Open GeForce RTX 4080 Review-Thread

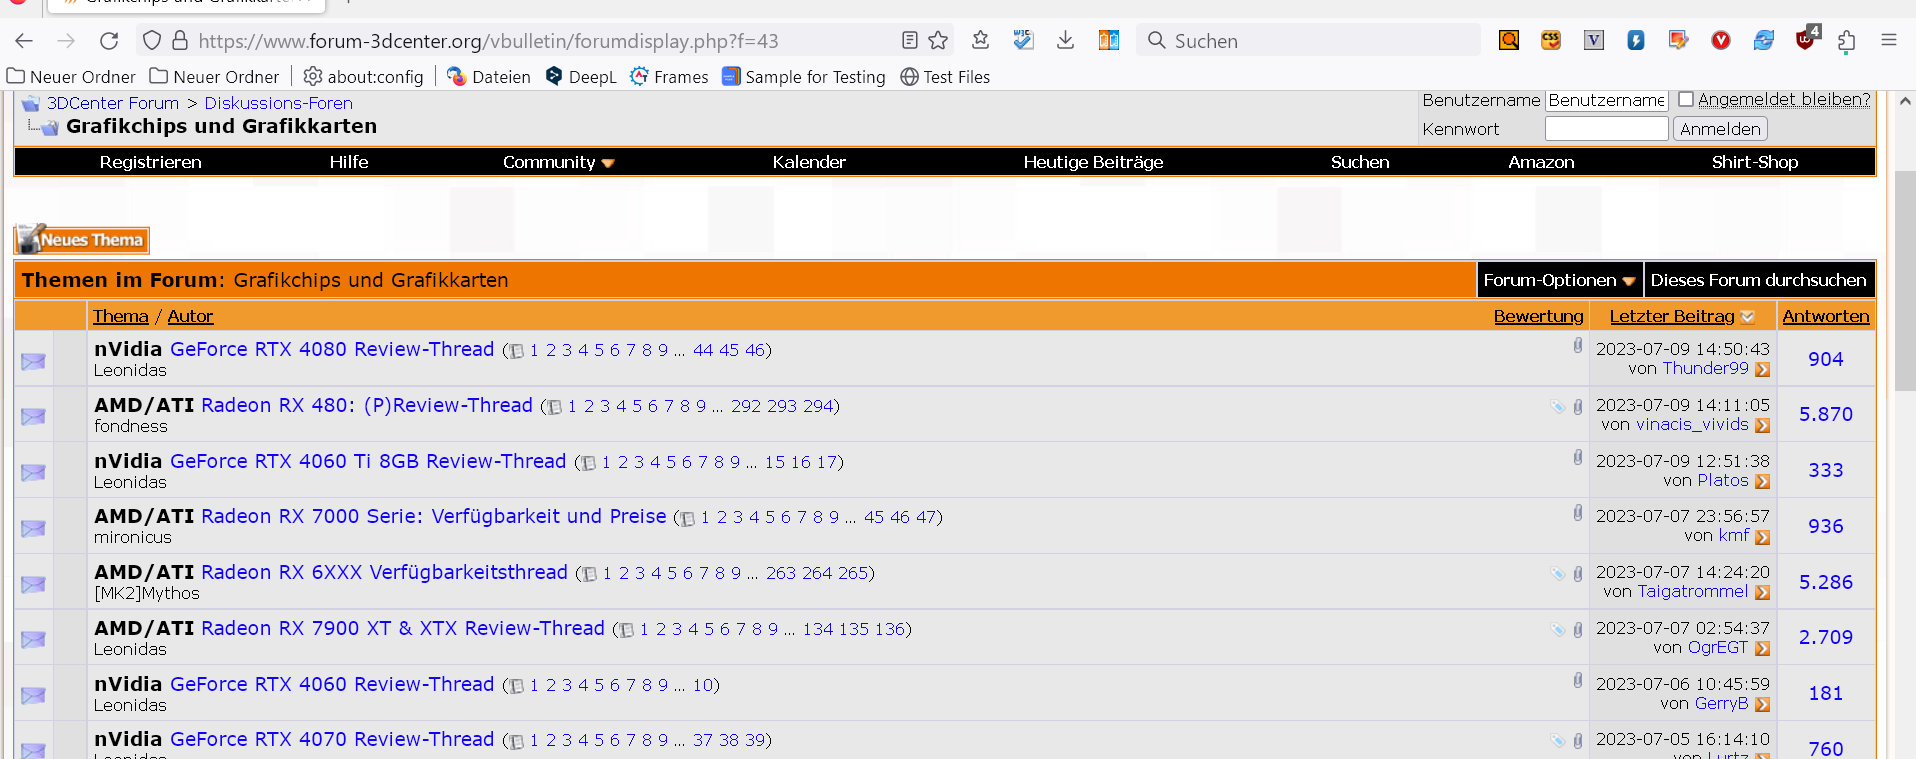[x=332, y=349]
